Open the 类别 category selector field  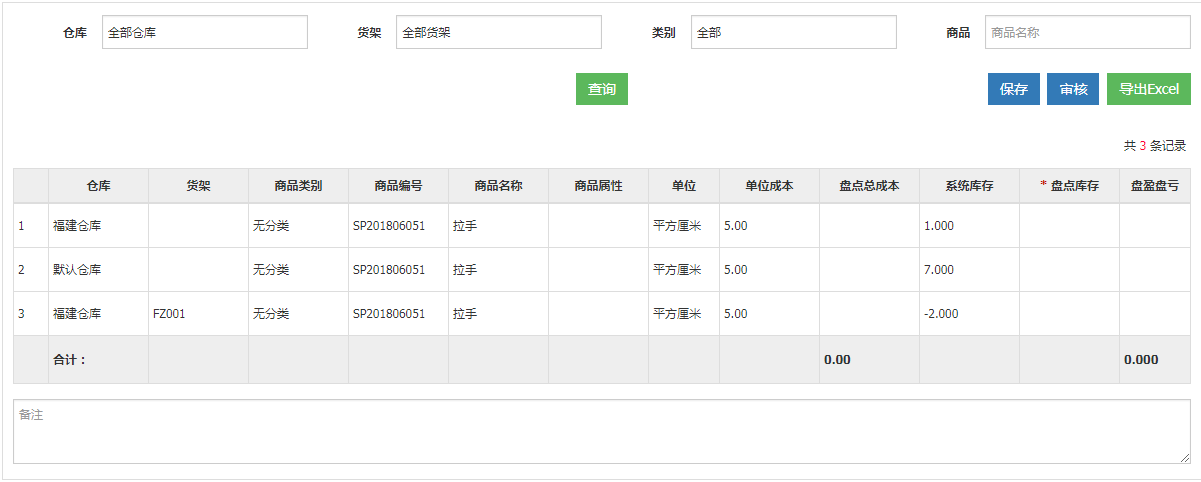click(794, 32)
